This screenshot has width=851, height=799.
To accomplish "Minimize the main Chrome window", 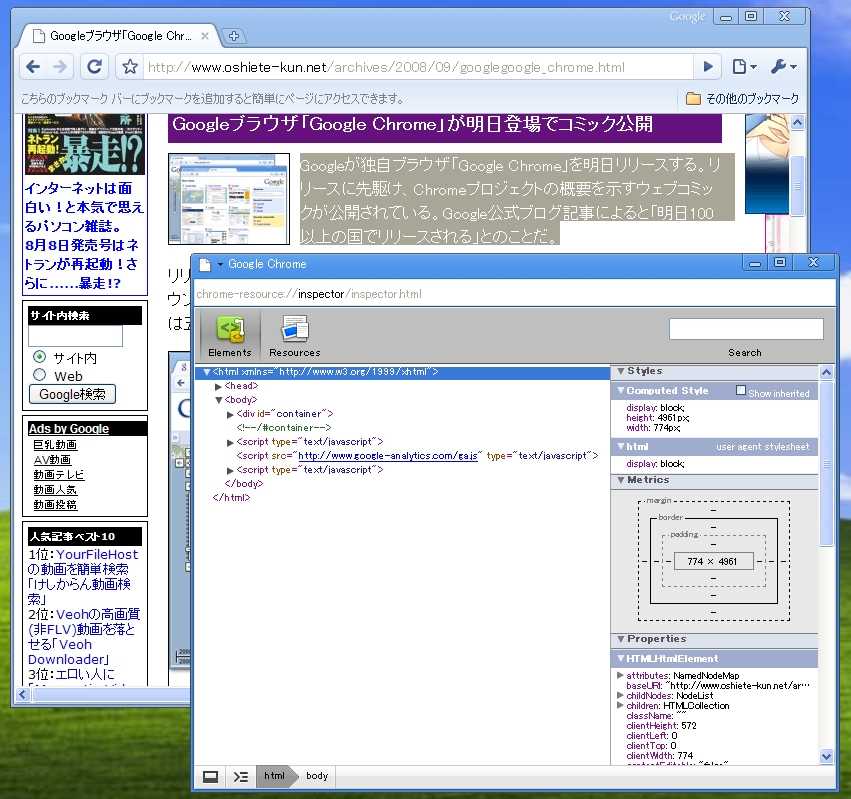I will click(726, 17).
